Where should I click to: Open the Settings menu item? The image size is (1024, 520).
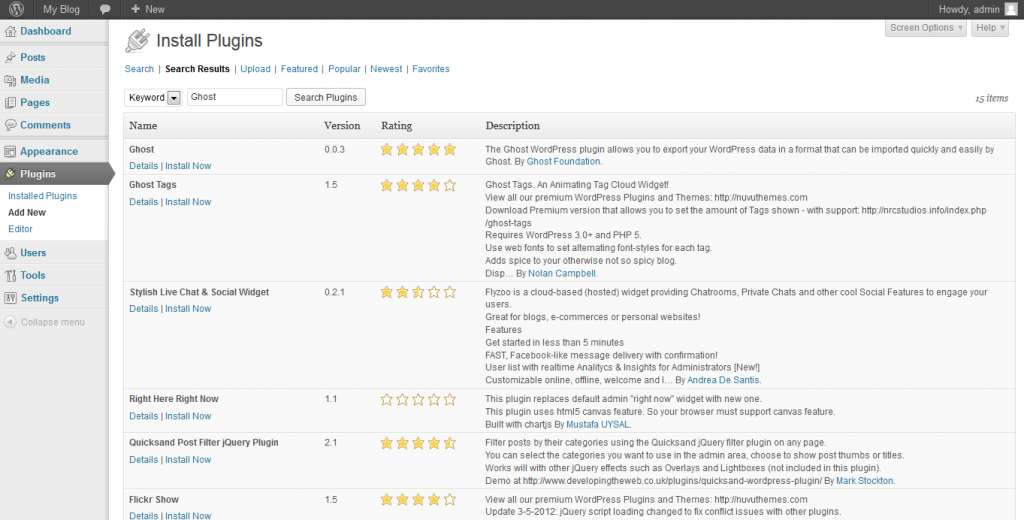click(x=39, y=298)
